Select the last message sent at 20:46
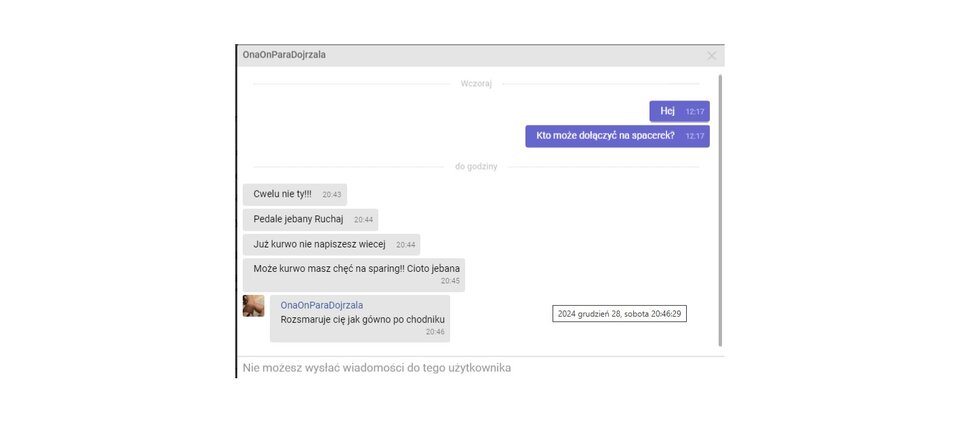960x423 pixels. tap(362, 320)
